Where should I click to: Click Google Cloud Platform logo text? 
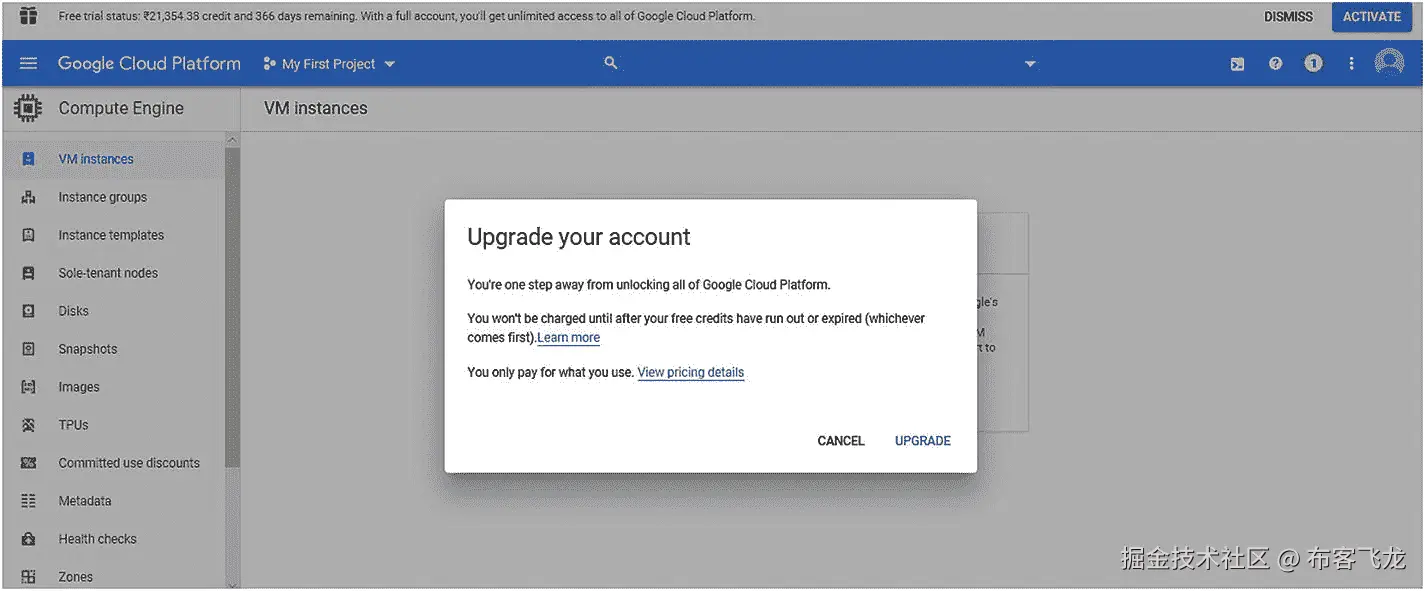(149, 63)
